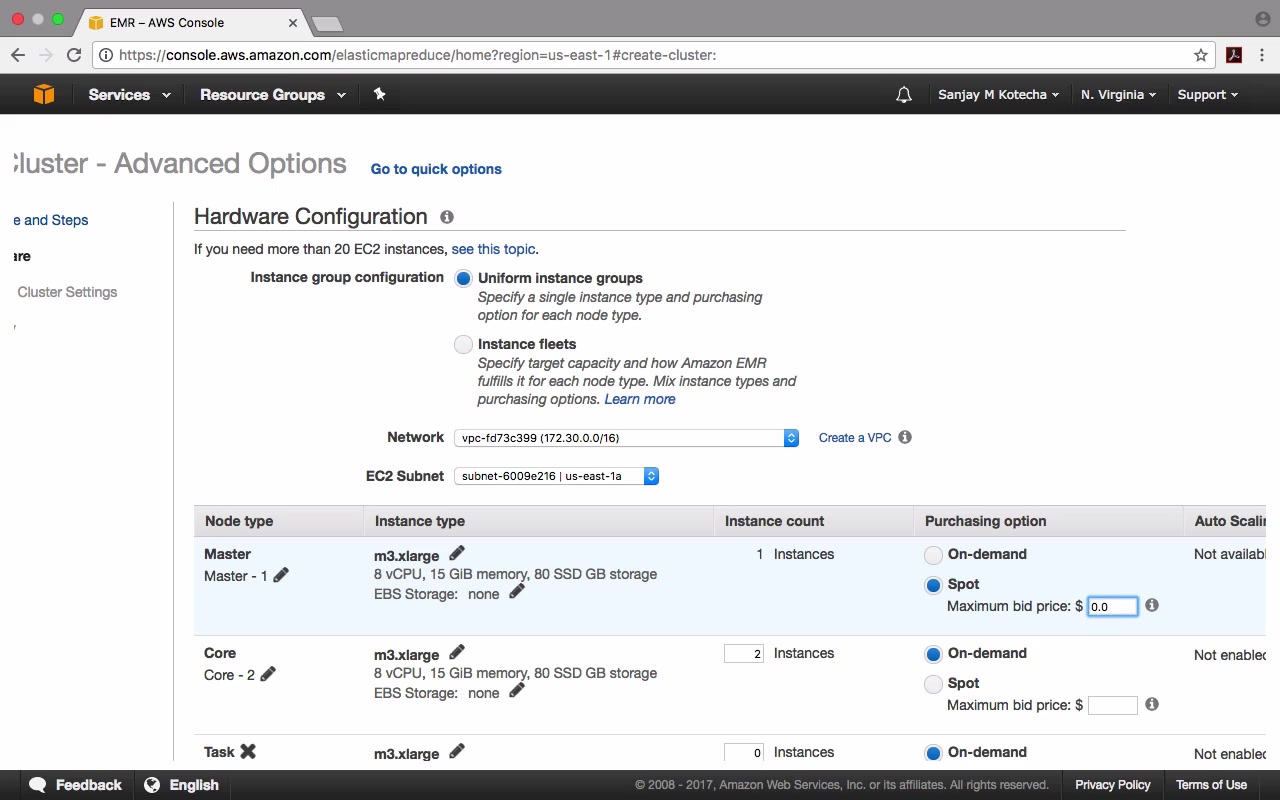
Task: Open the EC2 Subnet dropdown
Action: tap(556, 476)
